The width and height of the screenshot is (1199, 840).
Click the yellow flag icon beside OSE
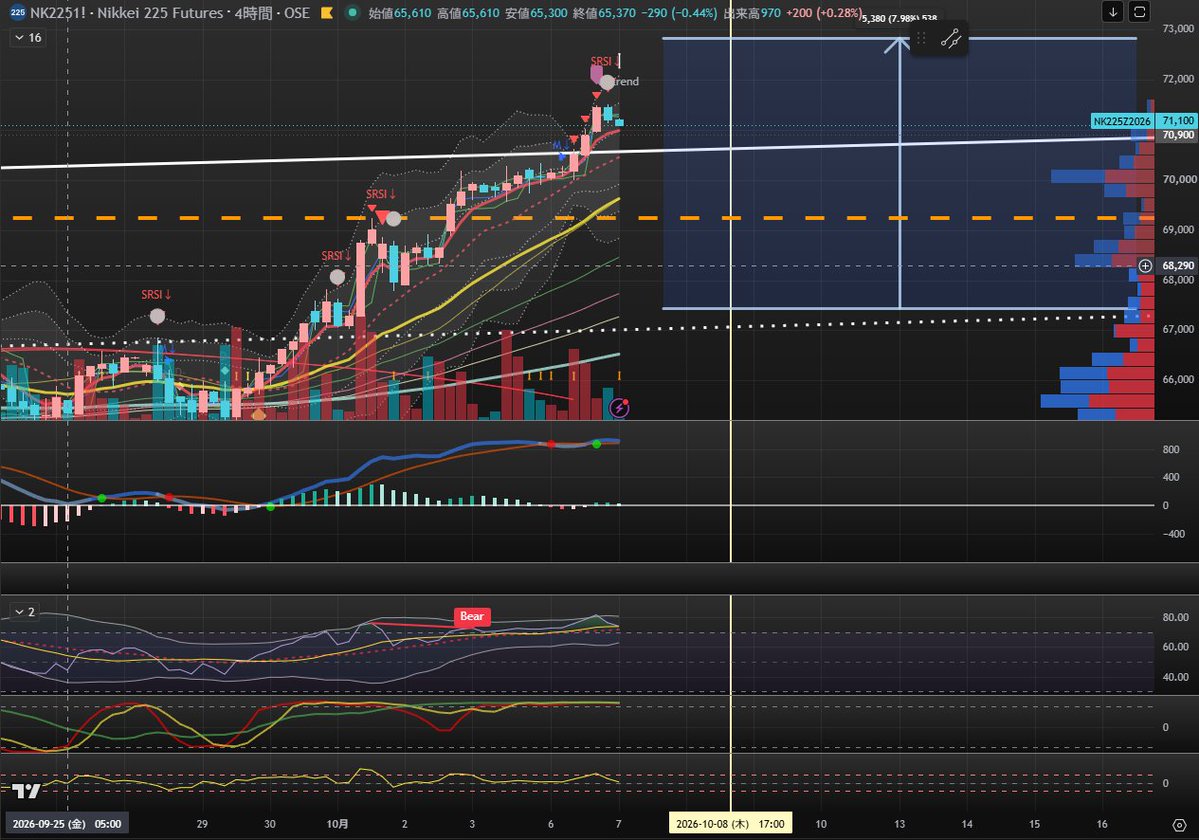click(x=327, y=13)
